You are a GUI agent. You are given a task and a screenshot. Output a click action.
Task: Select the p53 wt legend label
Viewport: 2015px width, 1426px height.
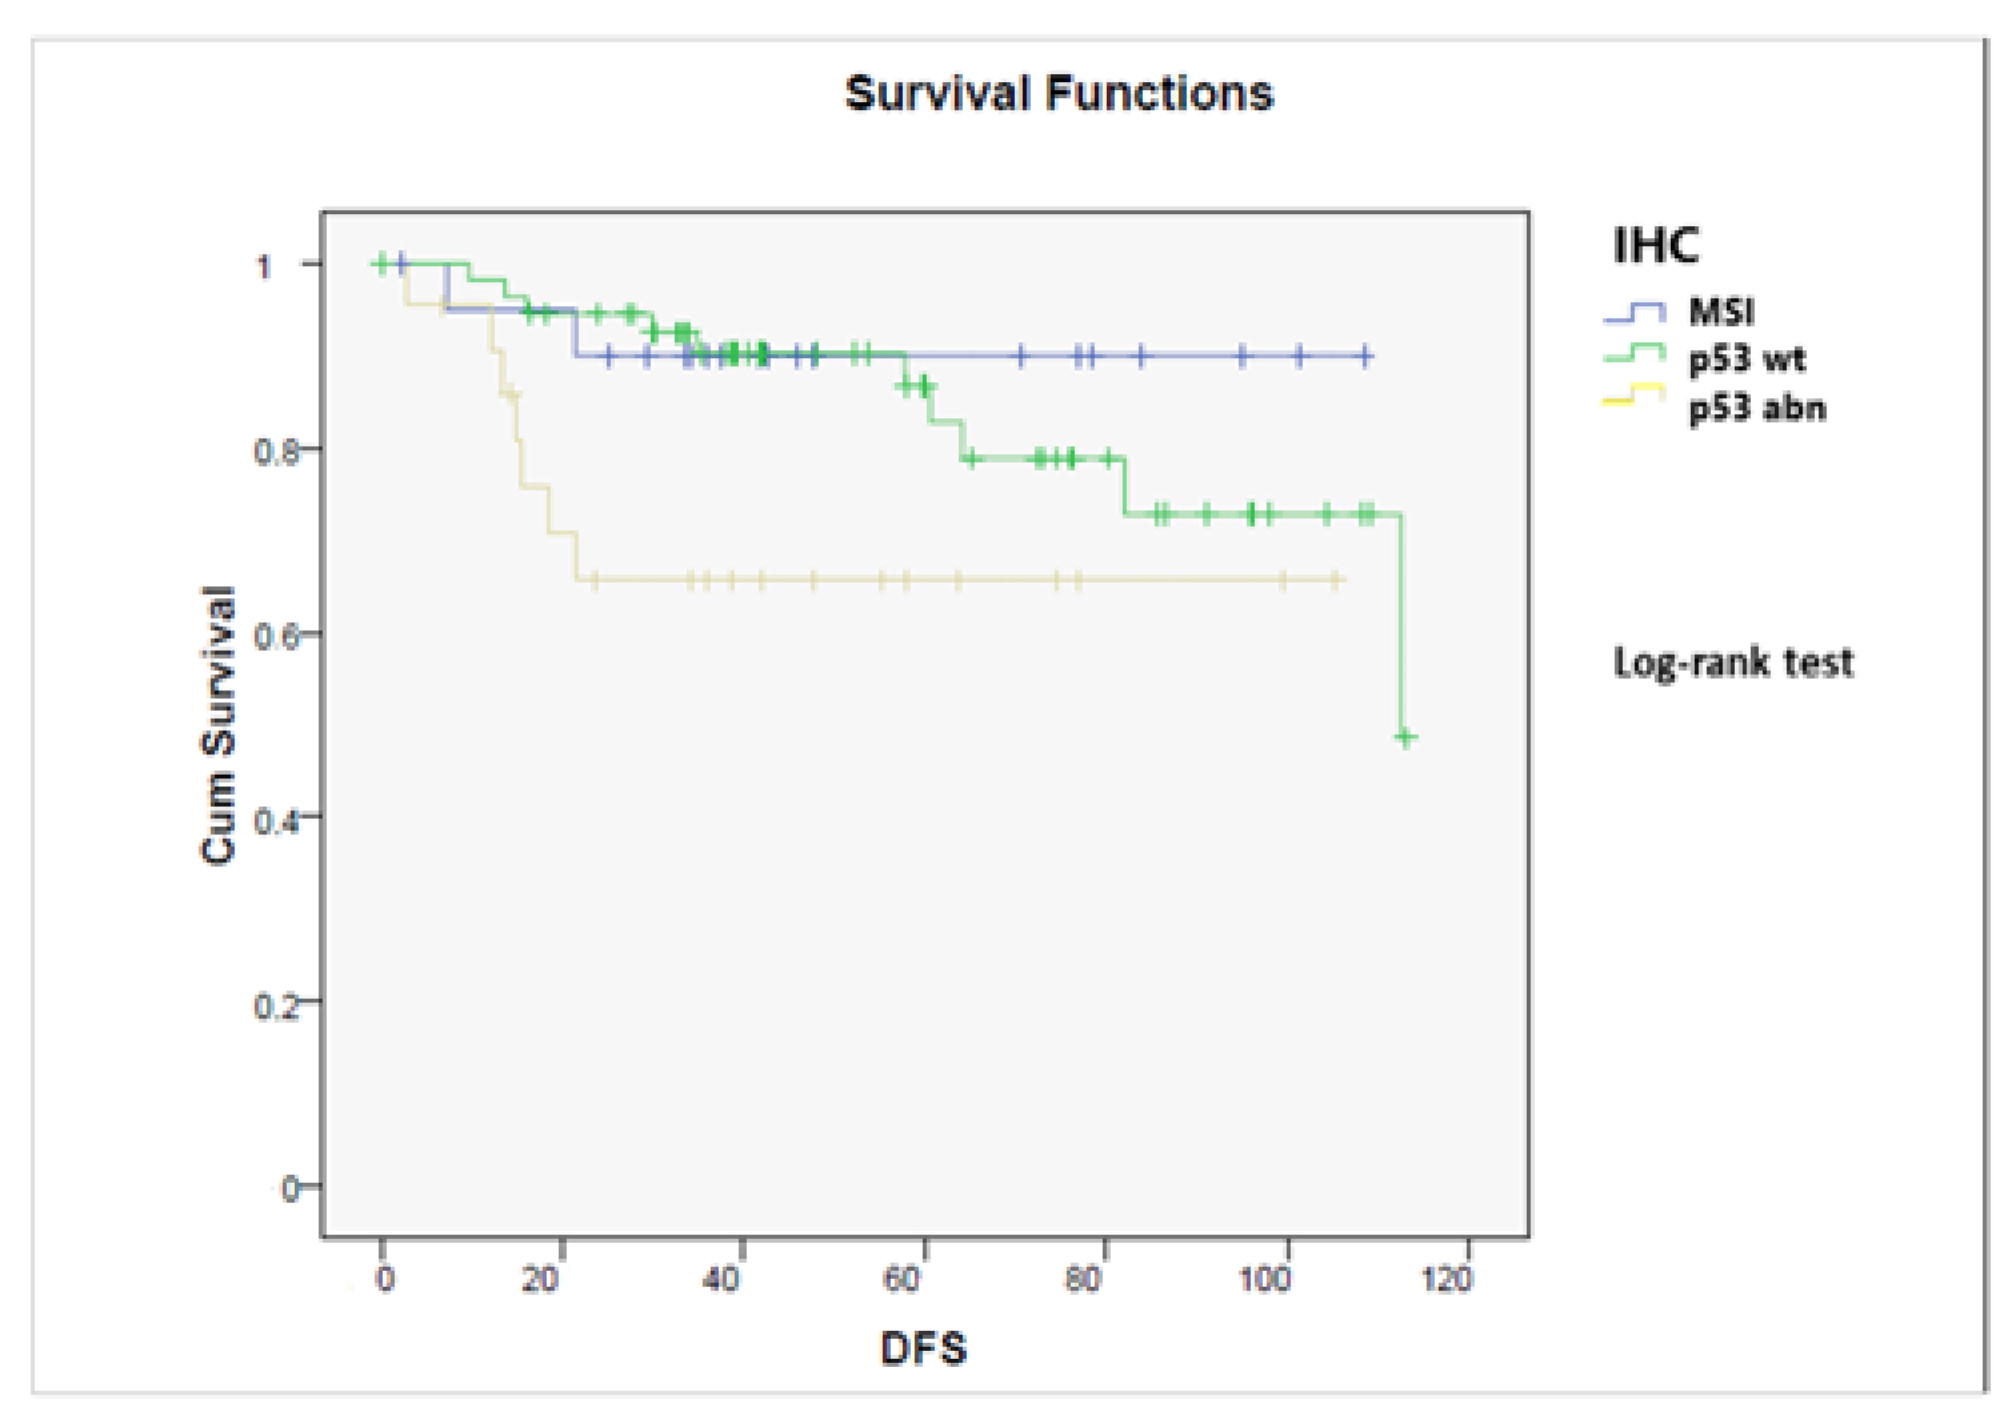[1746, 359]
